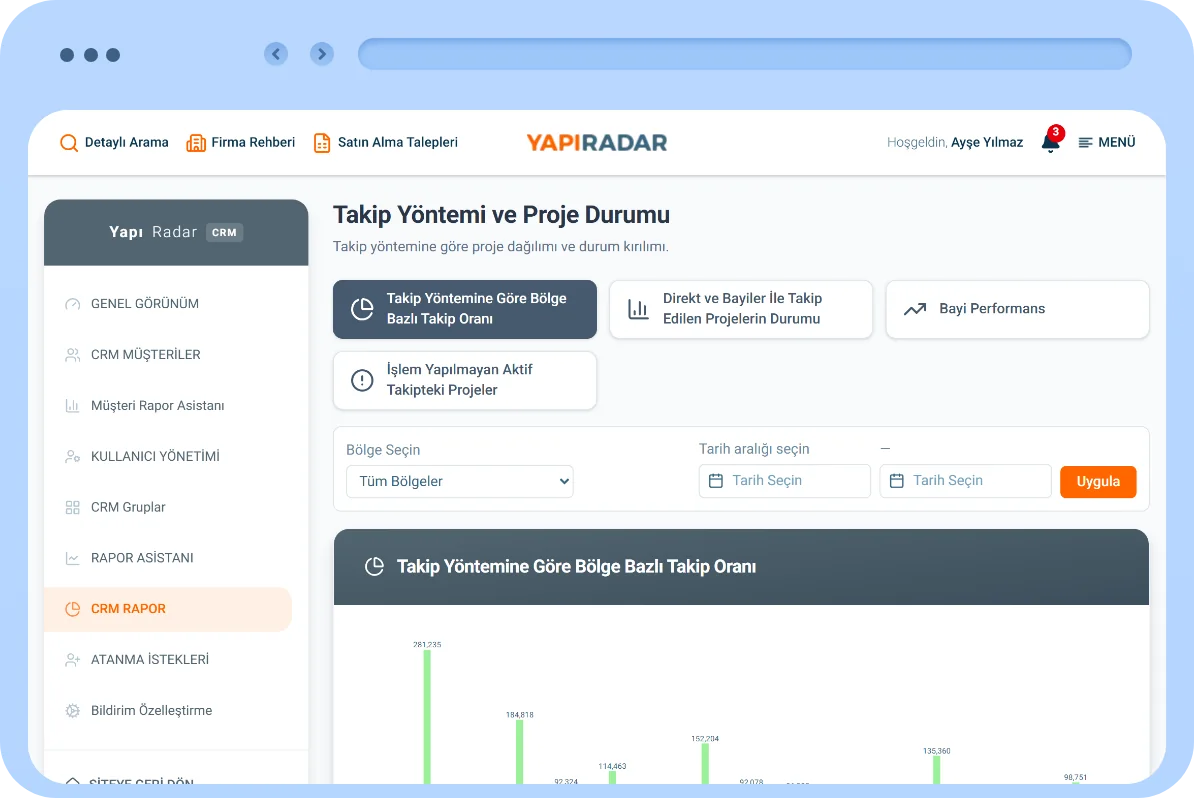Screen dimensions: 1194x798
Task: Select Takip Yöntemine Göre Bölge Bazlı tab
Action: (x=465, y=309)
